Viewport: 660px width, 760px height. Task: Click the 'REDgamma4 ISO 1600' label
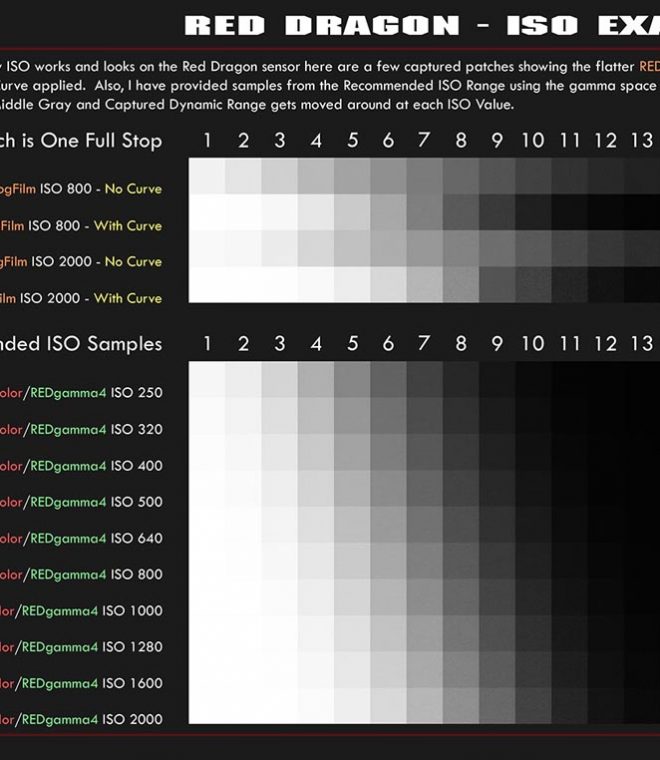click(93, 683)
